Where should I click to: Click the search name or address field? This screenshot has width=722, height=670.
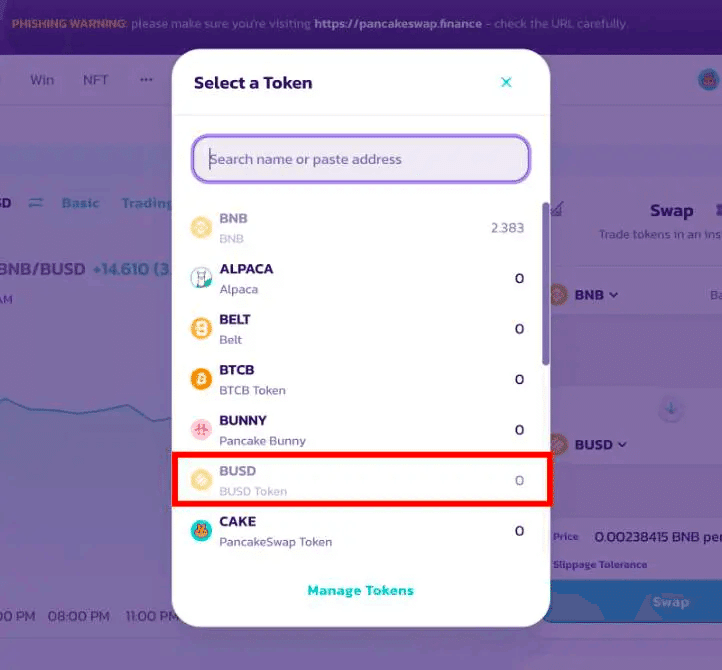coord(361,159)
